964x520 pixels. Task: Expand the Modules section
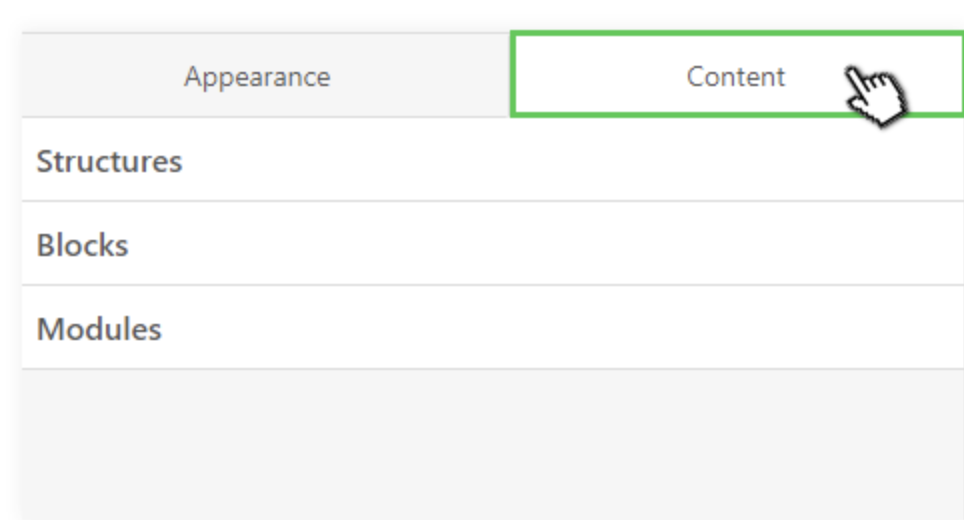pyautogui.click(x=493, y=328)
